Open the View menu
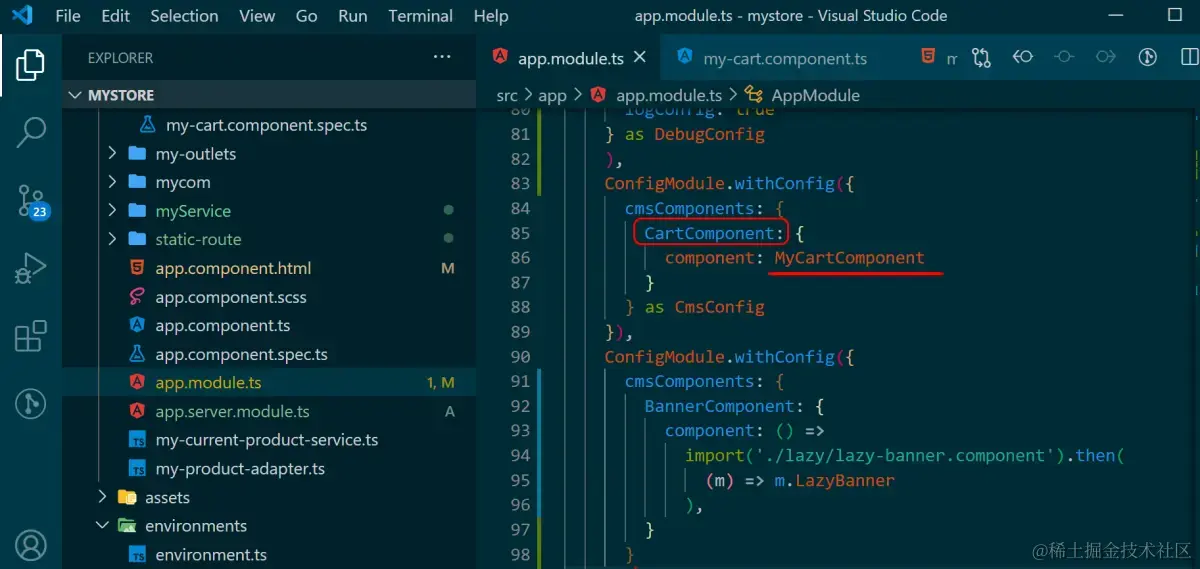Image resolution: width=1200 pixels, height=569 pixels. click(x=257, y=16)
